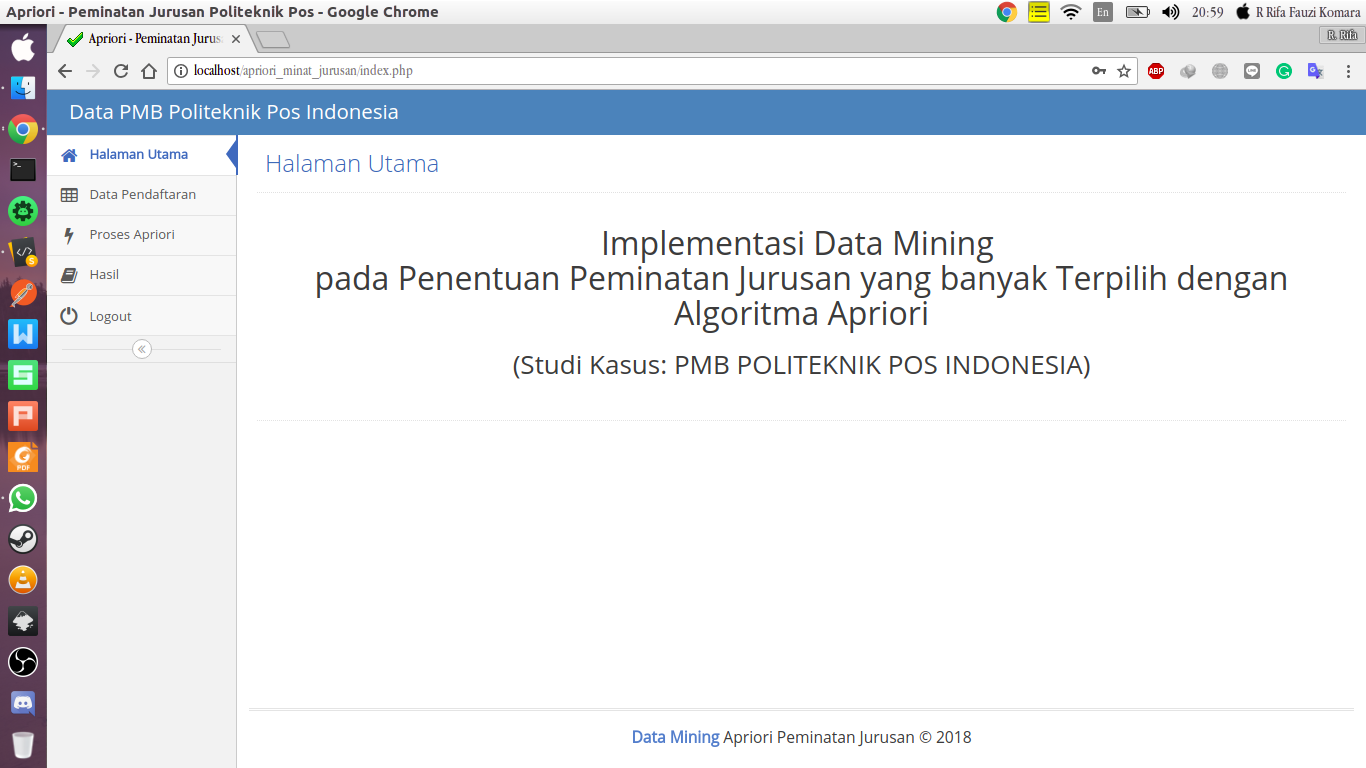Reload the page with the refresh icon
Screen dimensions: 1366x768
(x=121, y=71)
